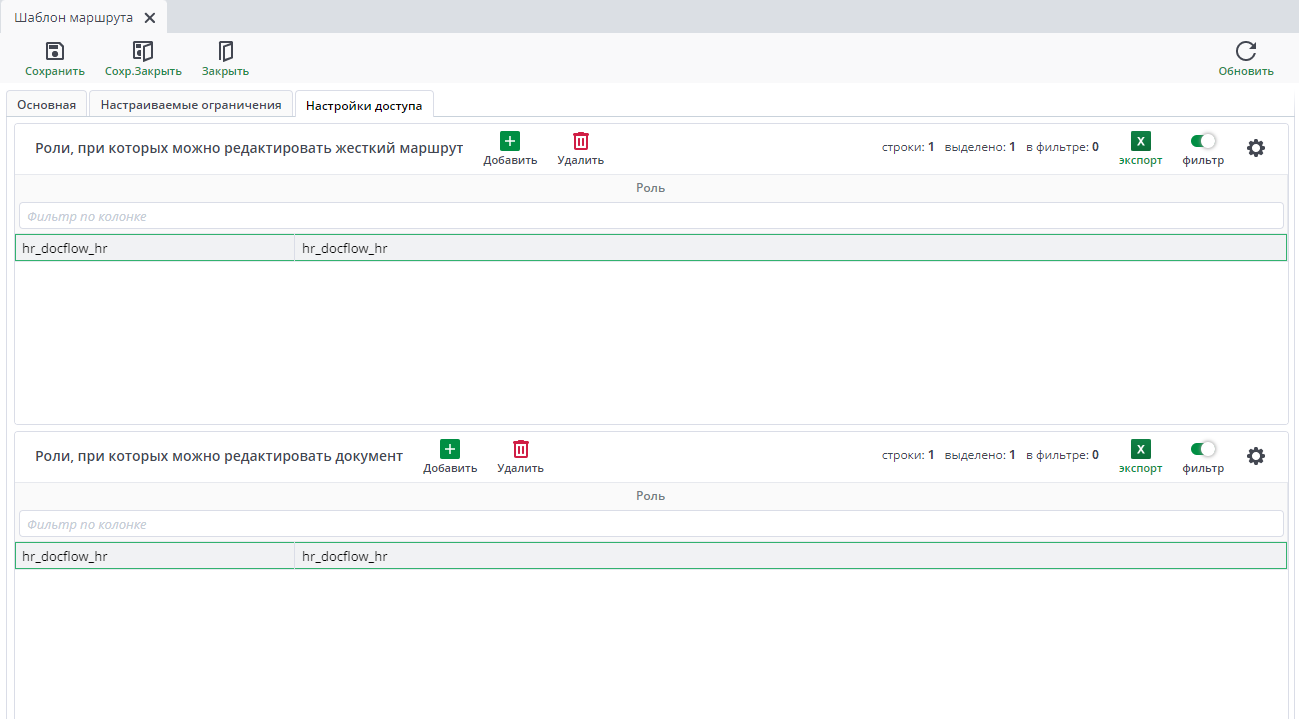
Task: Click column filter field in lower grid
Action: 650,524
